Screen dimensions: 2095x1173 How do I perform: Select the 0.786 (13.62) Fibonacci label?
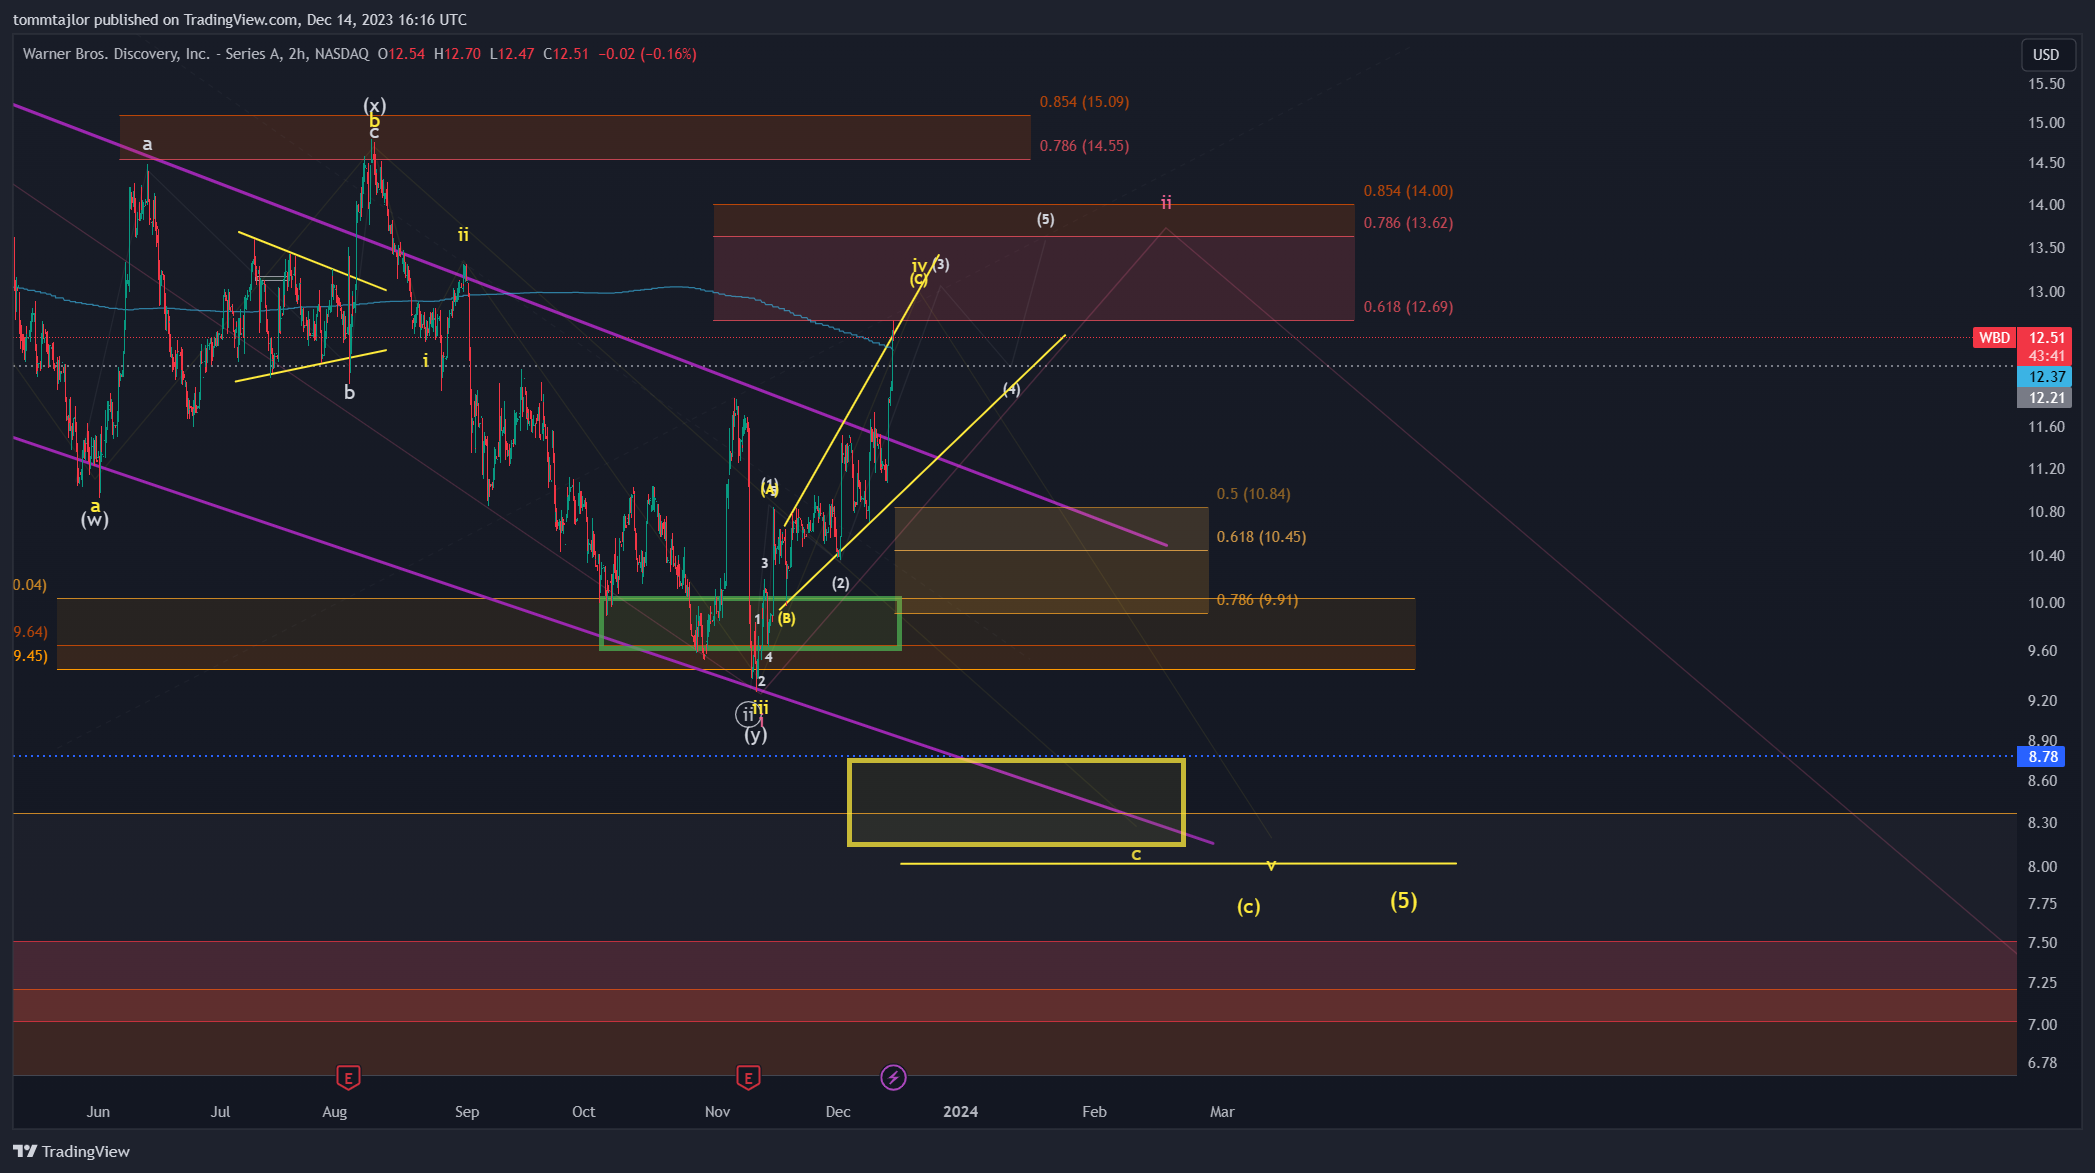(1408, 223)
